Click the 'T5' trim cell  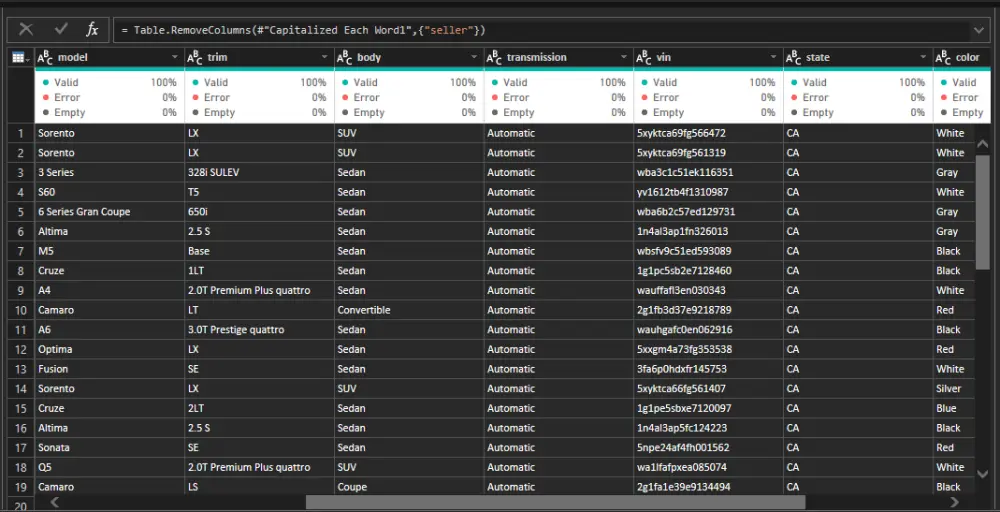[260, 192]
